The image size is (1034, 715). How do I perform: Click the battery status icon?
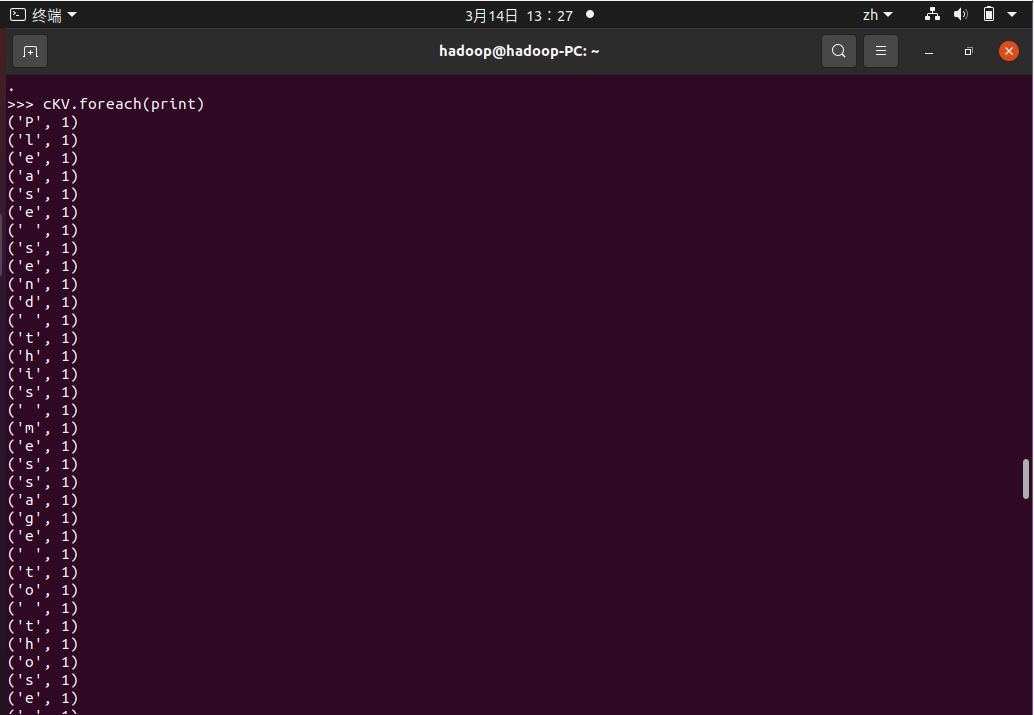(988, 14)
